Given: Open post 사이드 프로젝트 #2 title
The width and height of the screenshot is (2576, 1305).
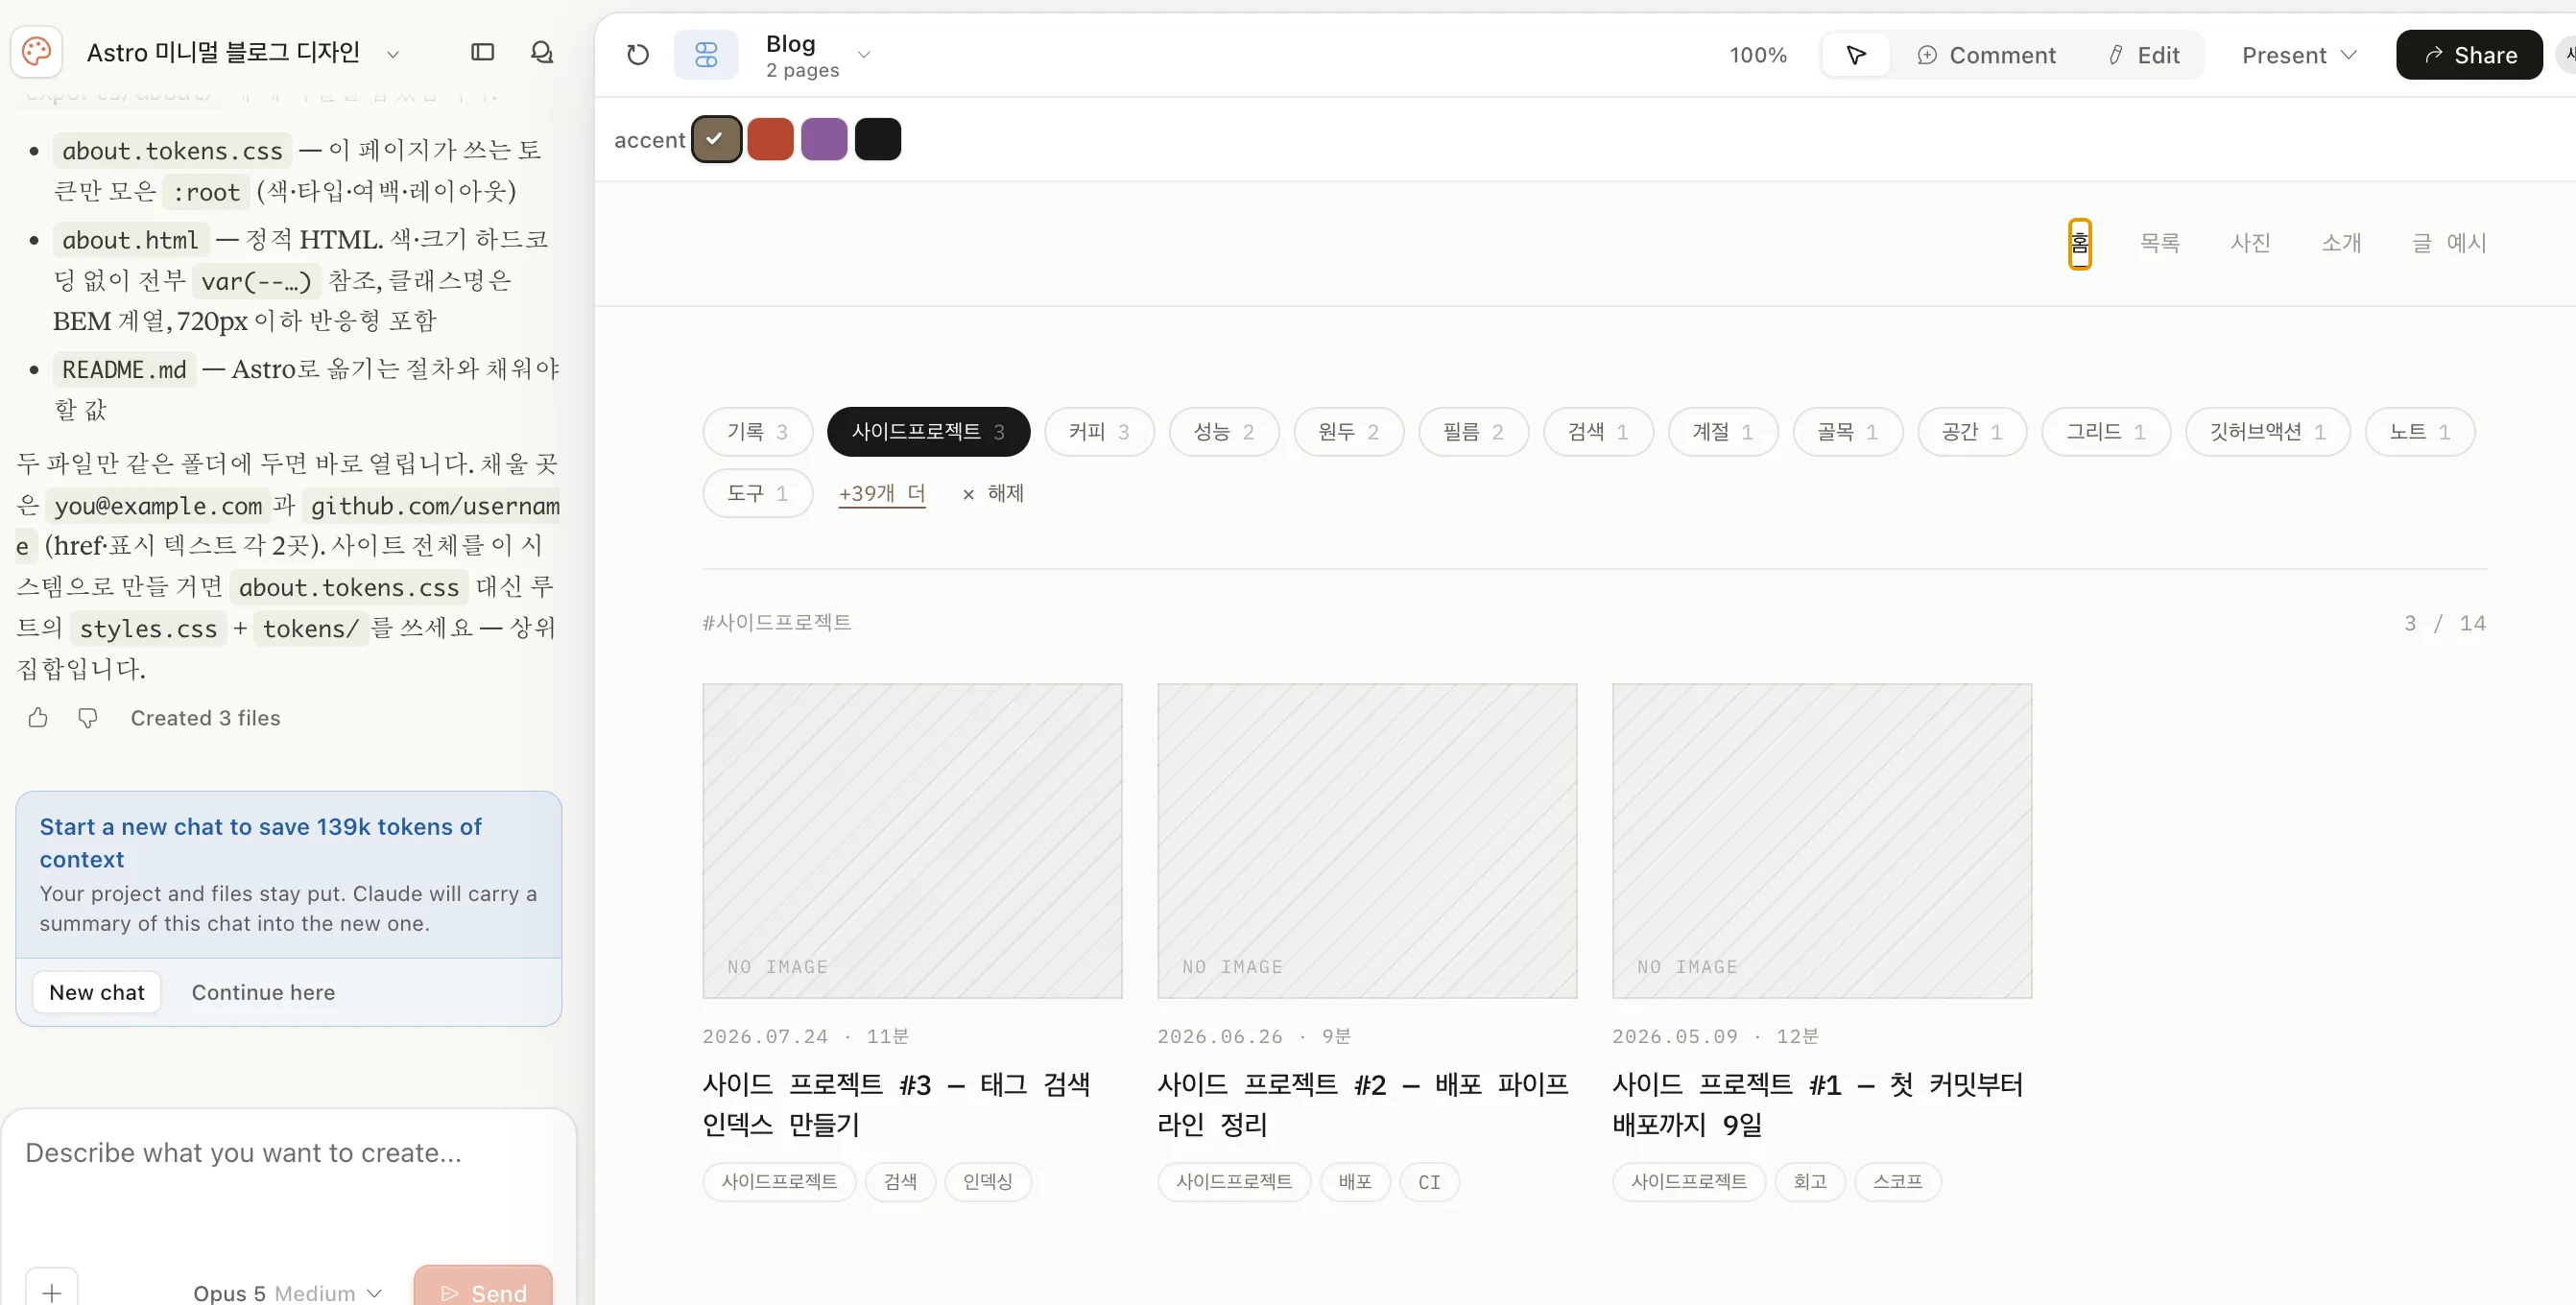Looking at the screenshot, I should click(1362, 1104).
